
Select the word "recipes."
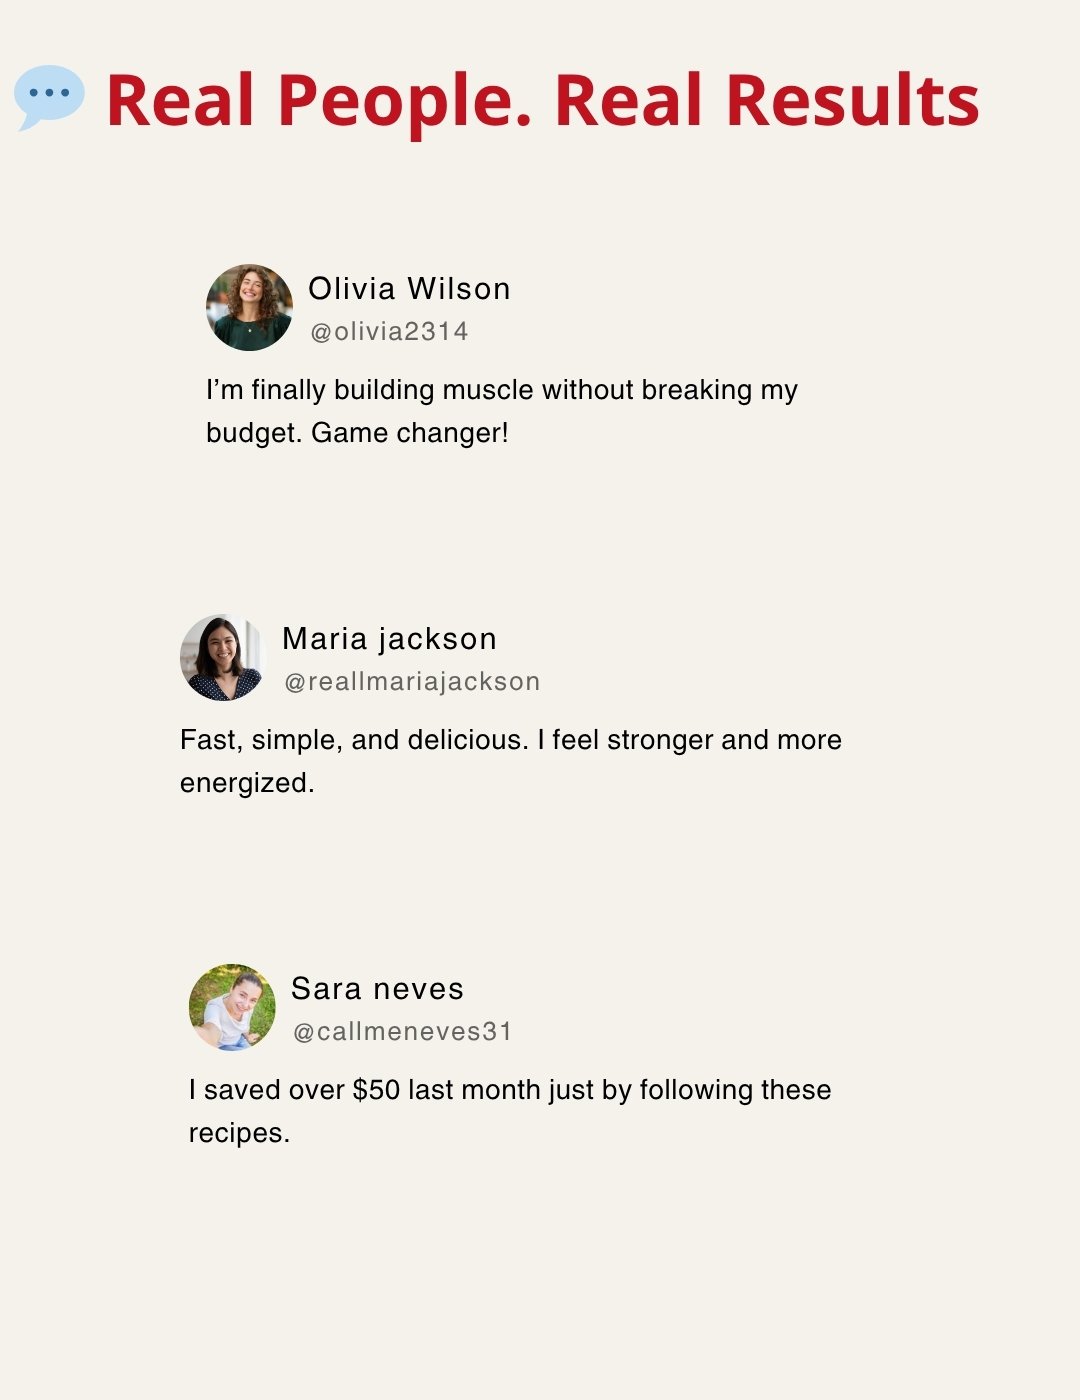tap(239, 1133)
